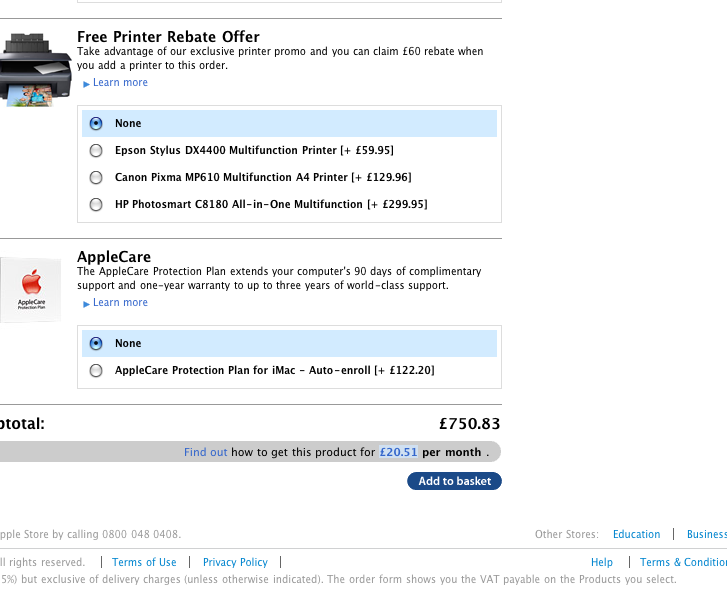
Task: Open the Help link in the footer
Action: (602, 562)
